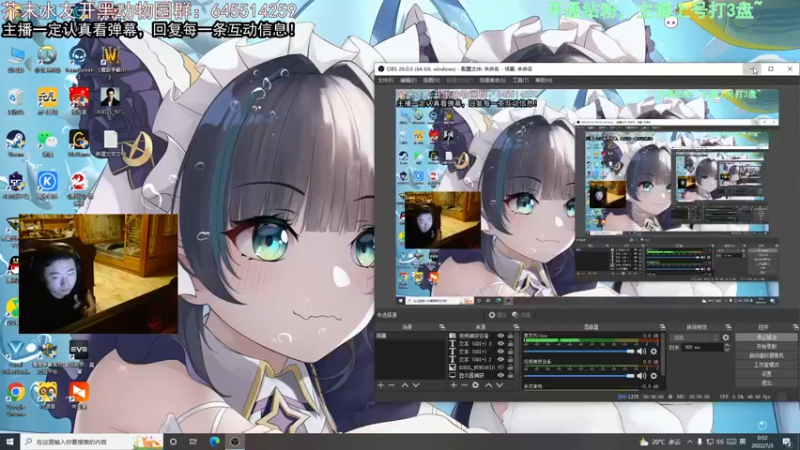Viewport: 800px width, 450px height.
Task: Pop out the 场景 dock with its header icon
Action: coord(442,327)
